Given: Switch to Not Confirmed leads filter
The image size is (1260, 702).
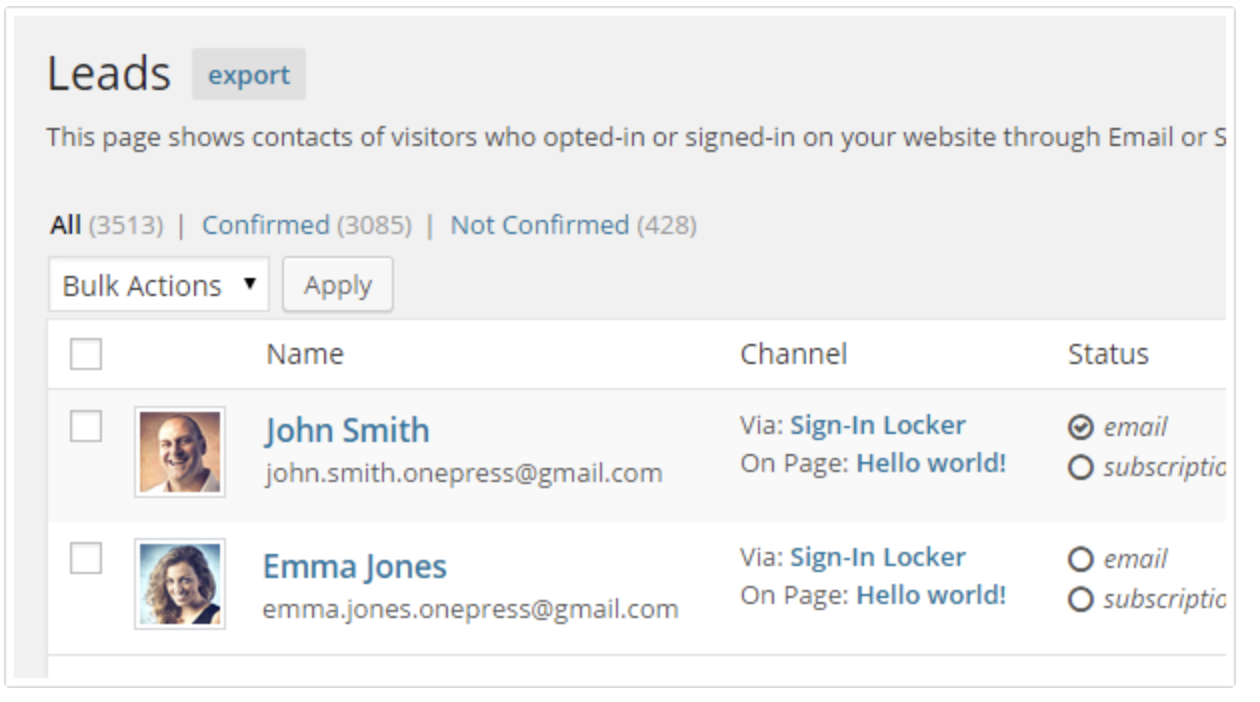Looking at the screenshot, I should pos(539,225).
